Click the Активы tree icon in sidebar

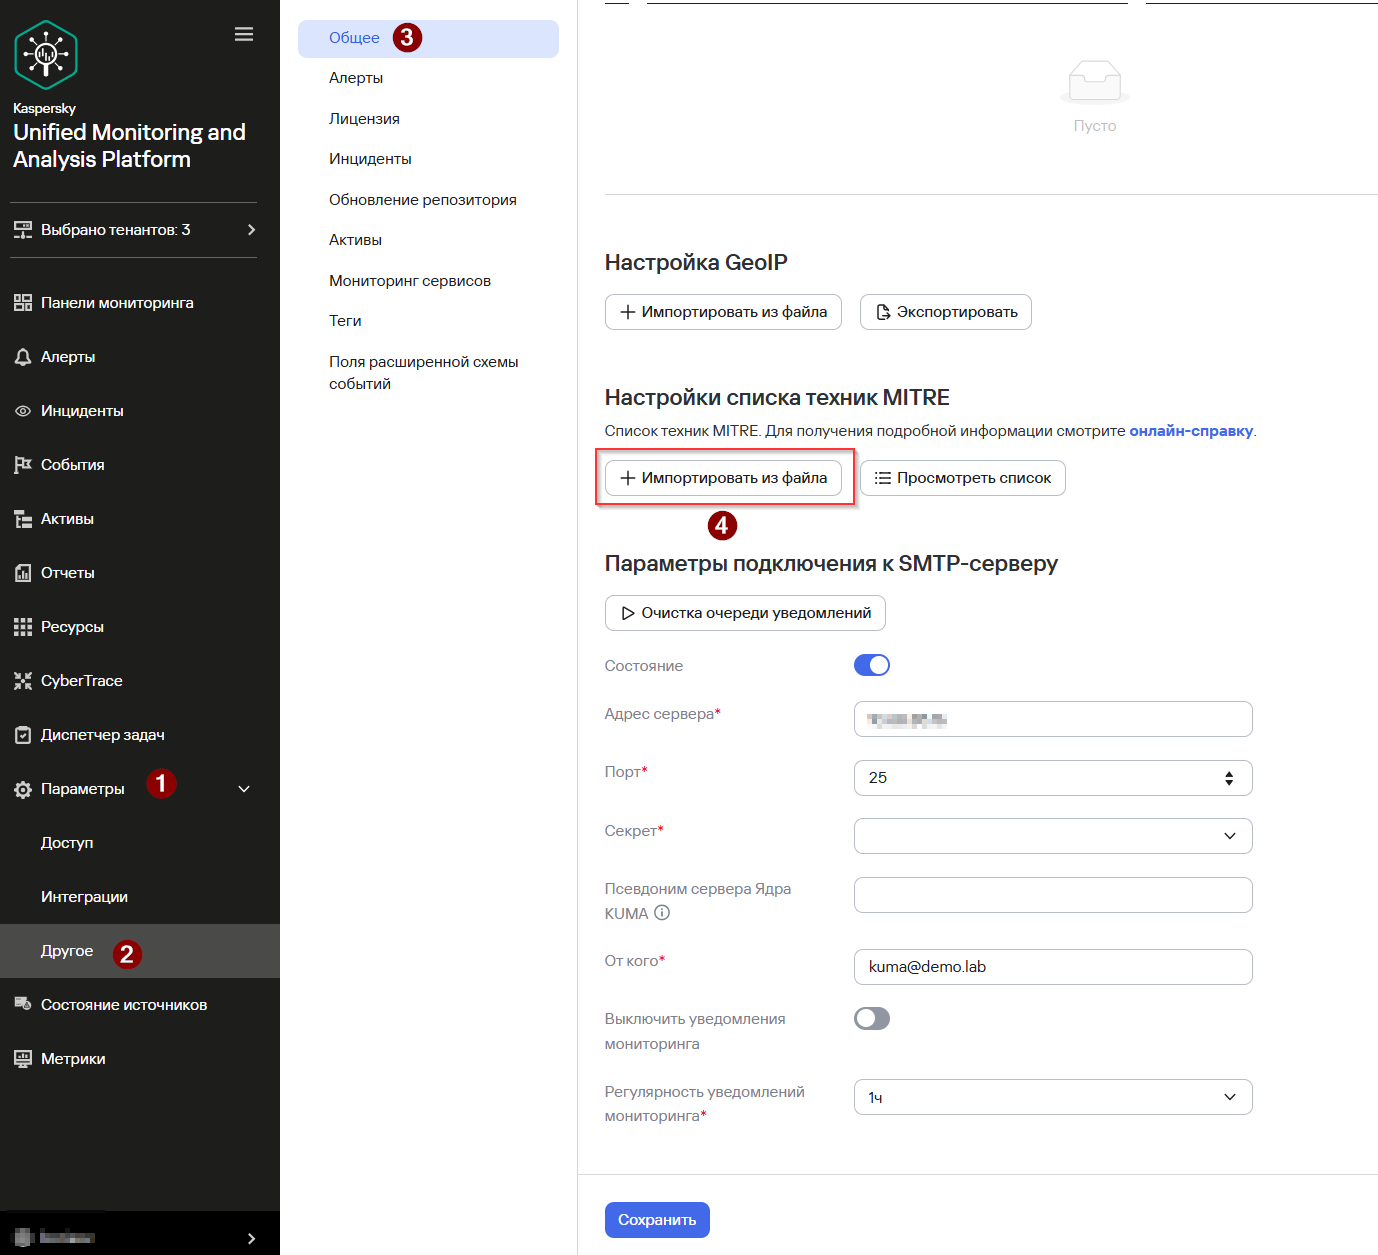(x=23, y=519)
